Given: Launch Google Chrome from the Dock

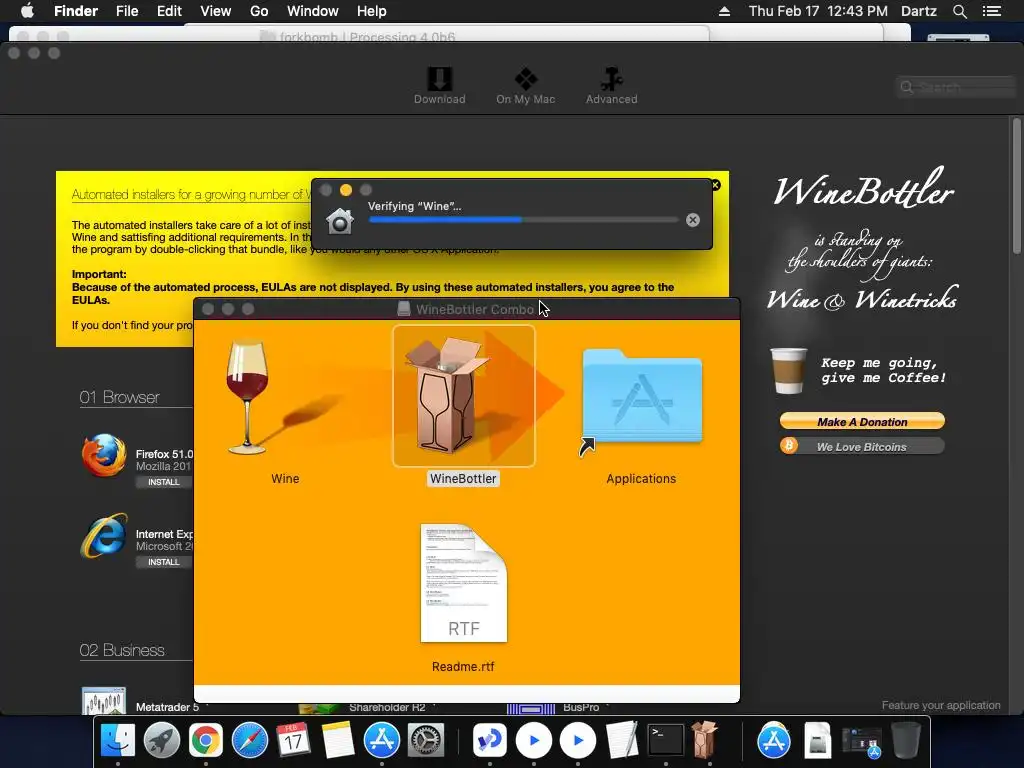Looking at the screenshot, I should pos(206,741).
